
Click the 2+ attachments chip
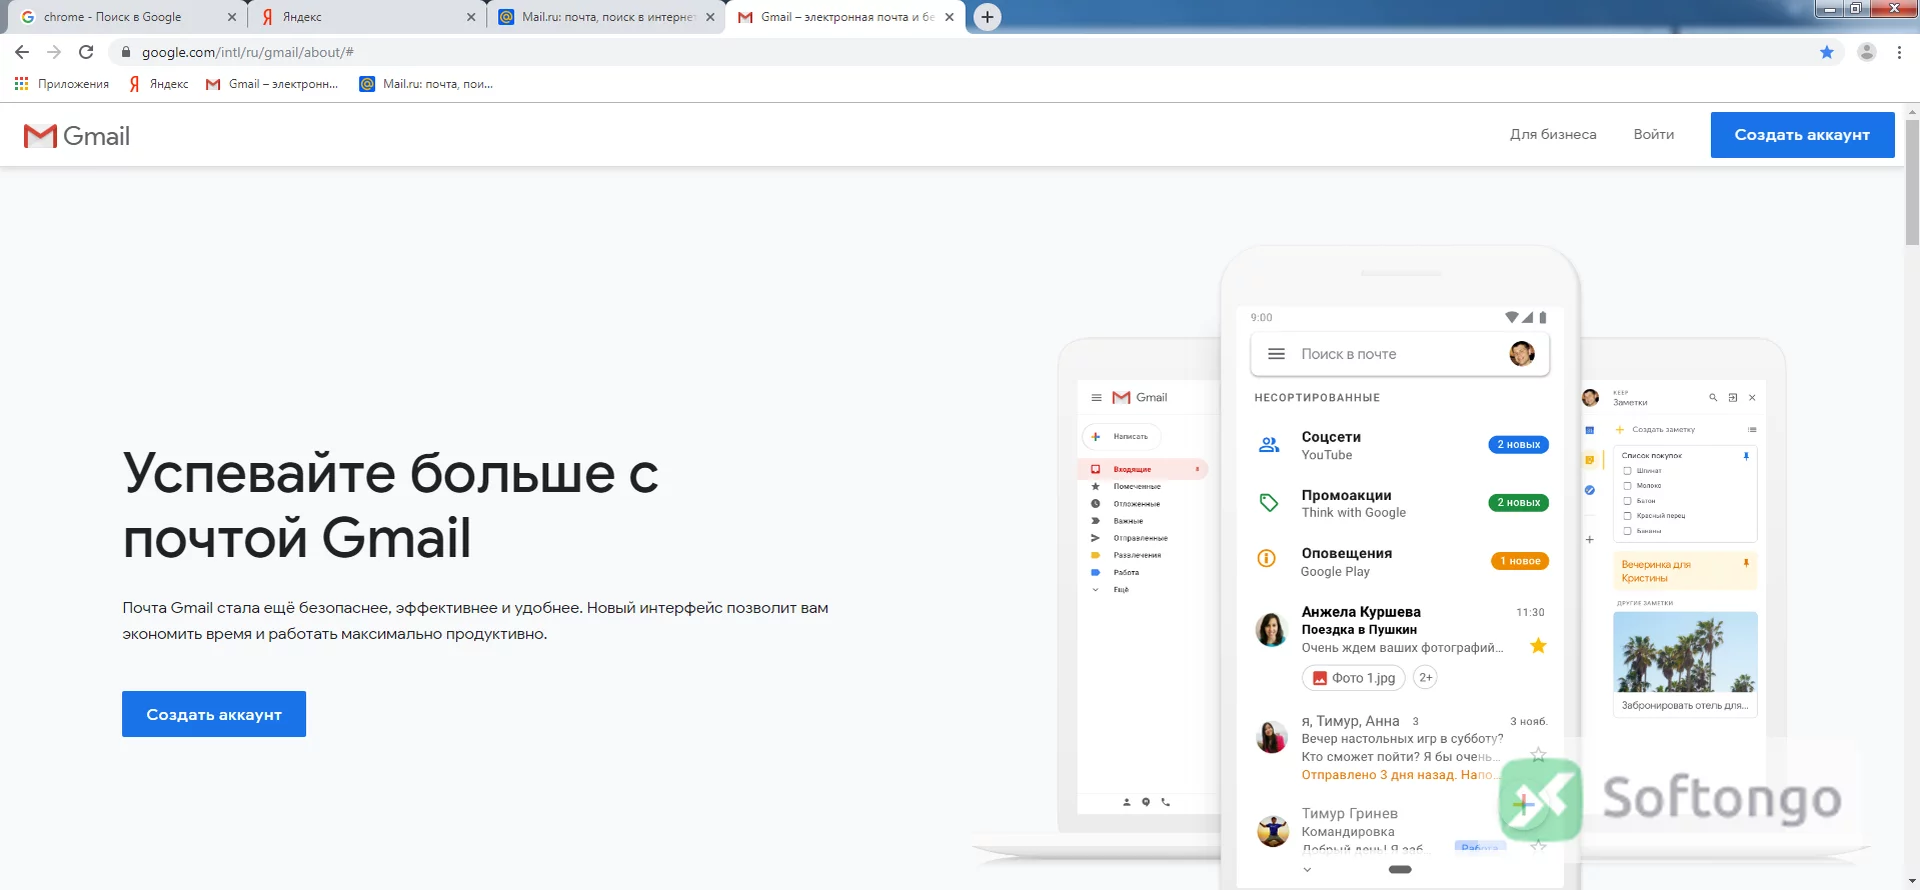1425,678
